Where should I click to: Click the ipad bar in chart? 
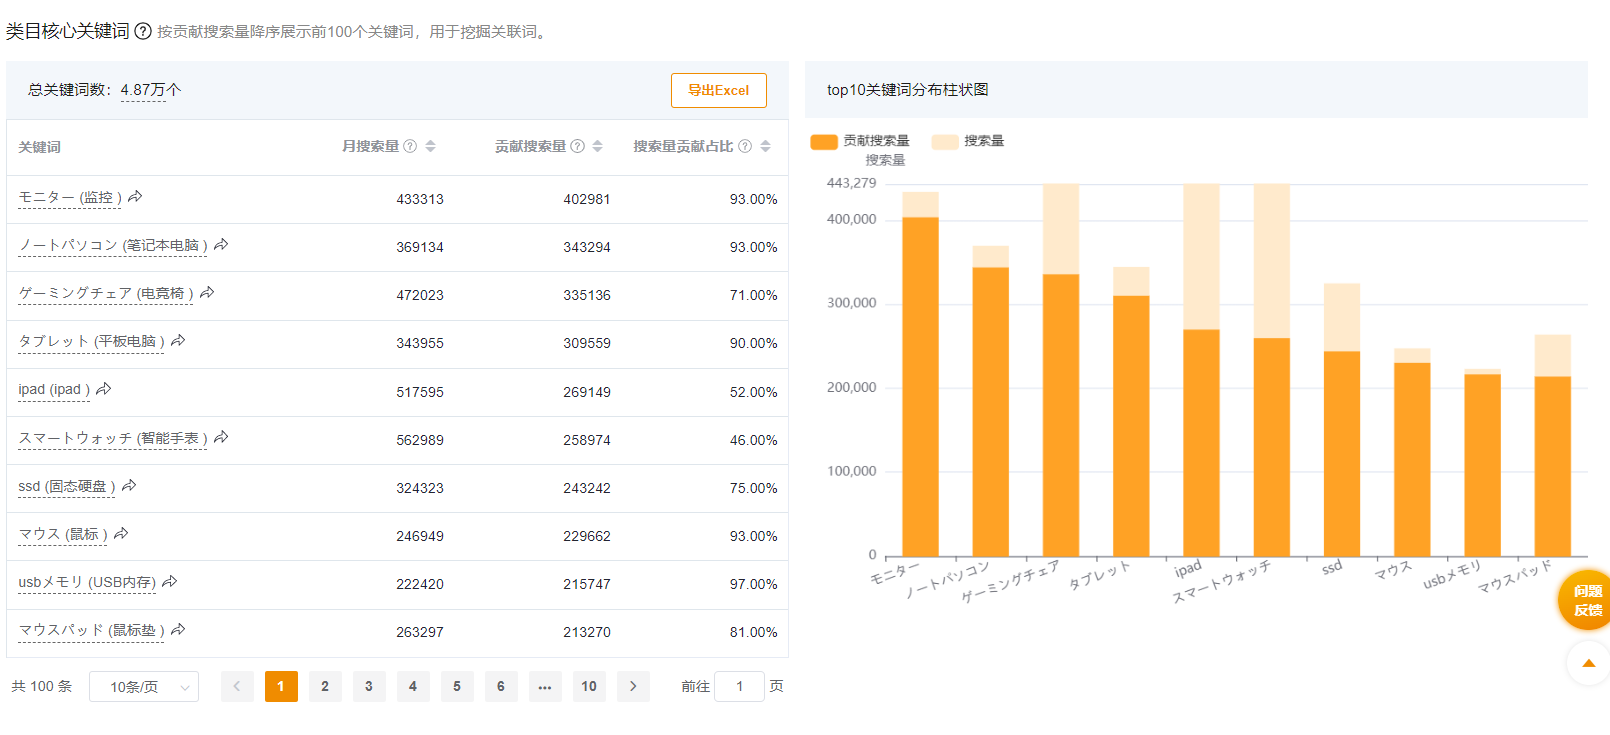1201,440
